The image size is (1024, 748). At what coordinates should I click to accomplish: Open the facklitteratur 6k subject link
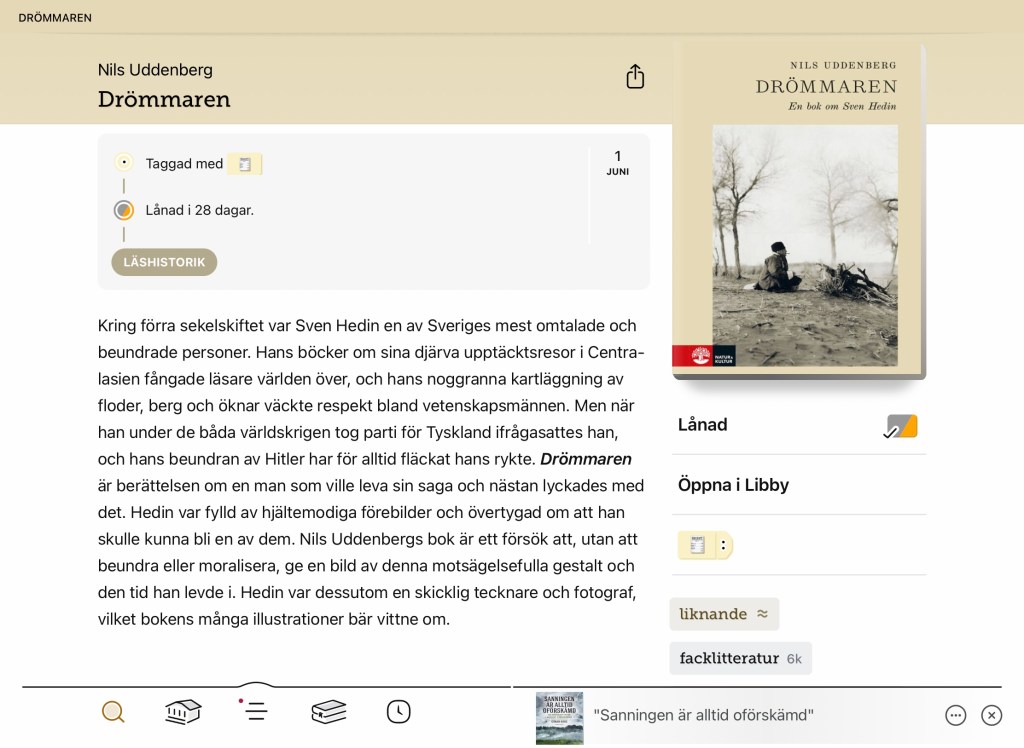point(740,658)
